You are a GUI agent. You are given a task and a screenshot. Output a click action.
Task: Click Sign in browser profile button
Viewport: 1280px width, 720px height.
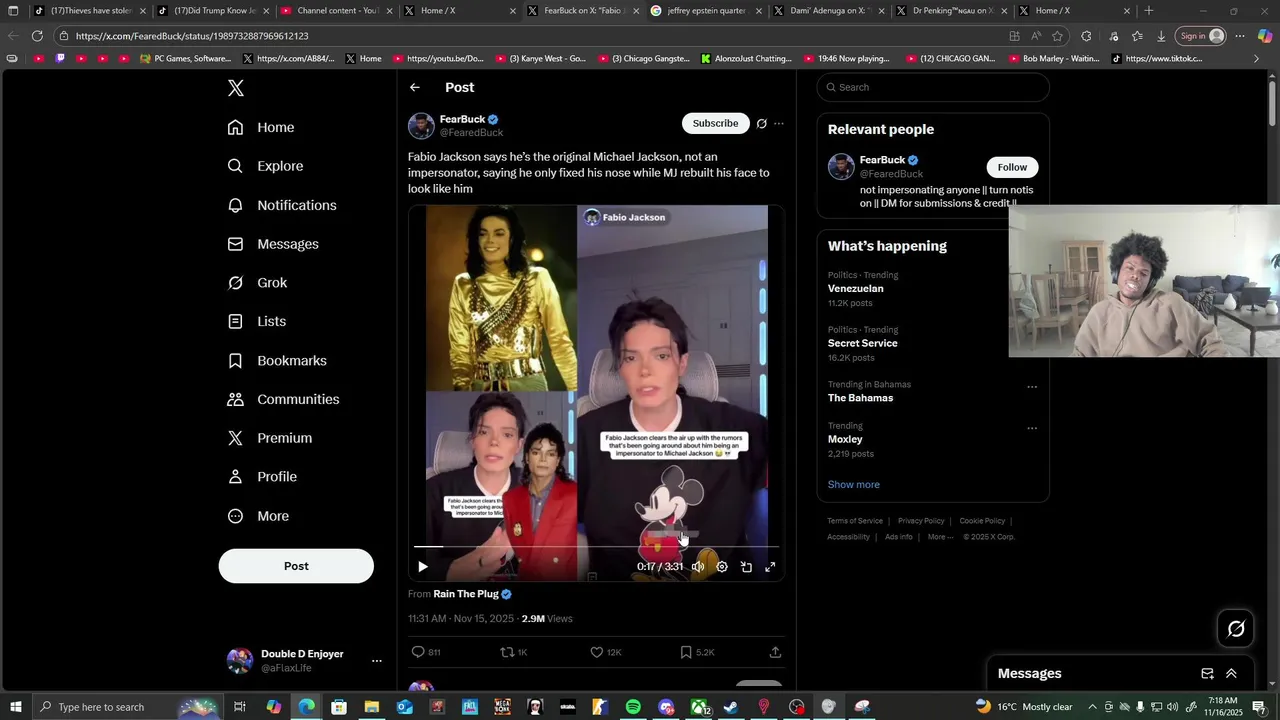click(x=1202, y=36)
